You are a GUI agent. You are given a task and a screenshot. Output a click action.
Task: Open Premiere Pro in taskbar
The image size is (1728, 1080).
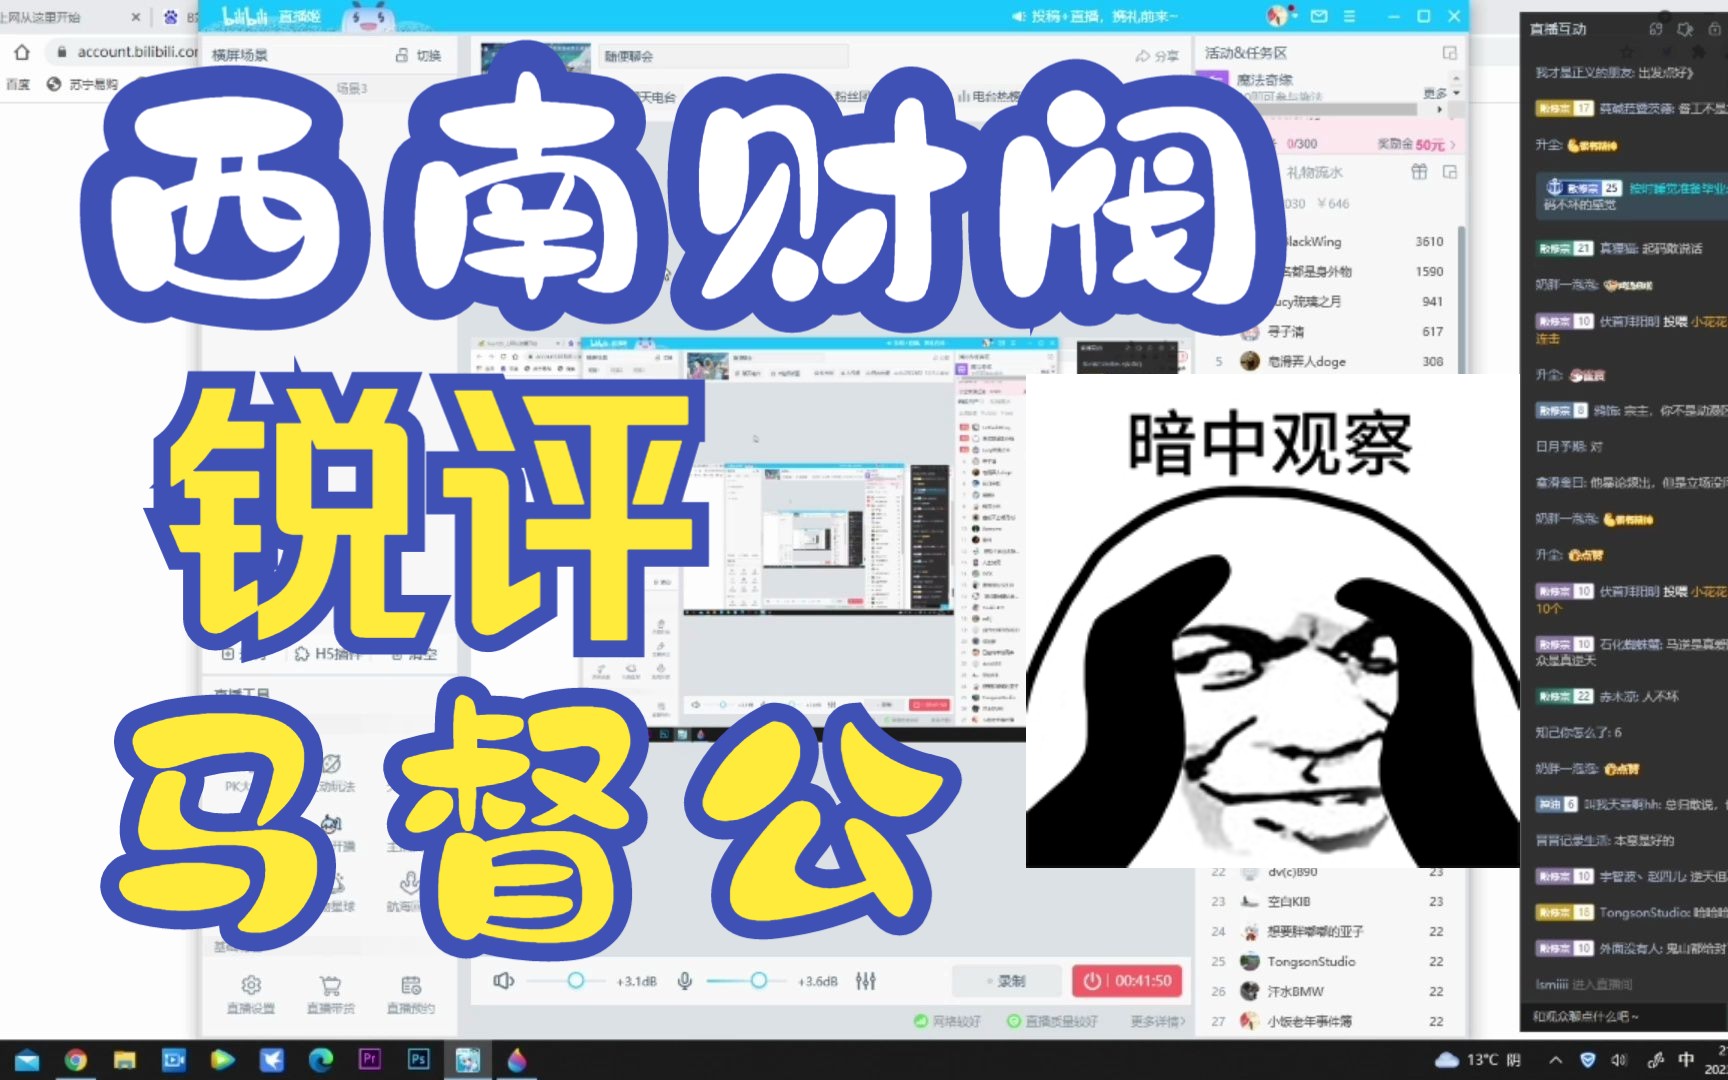tap(370, 1059)
